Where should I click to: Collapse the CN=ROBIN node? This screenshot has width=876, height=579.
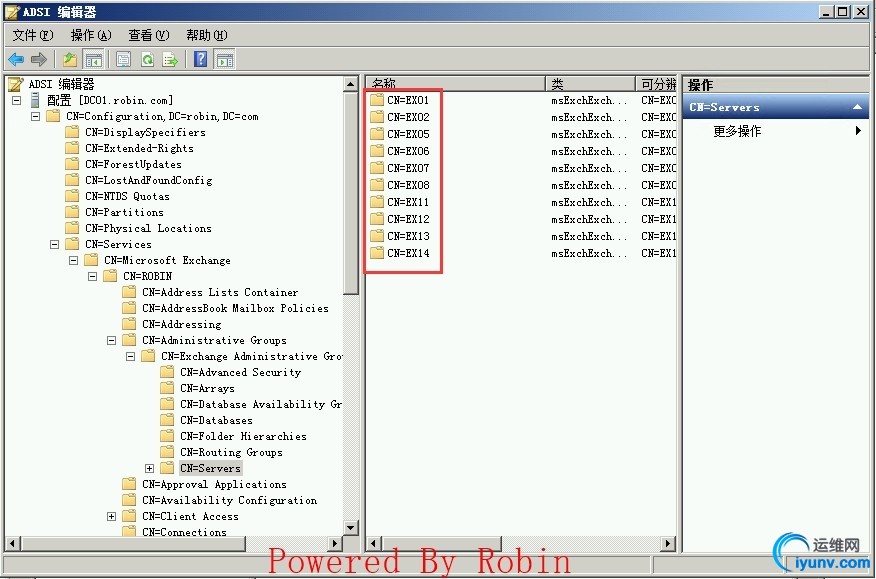click(x=93, y=276)
